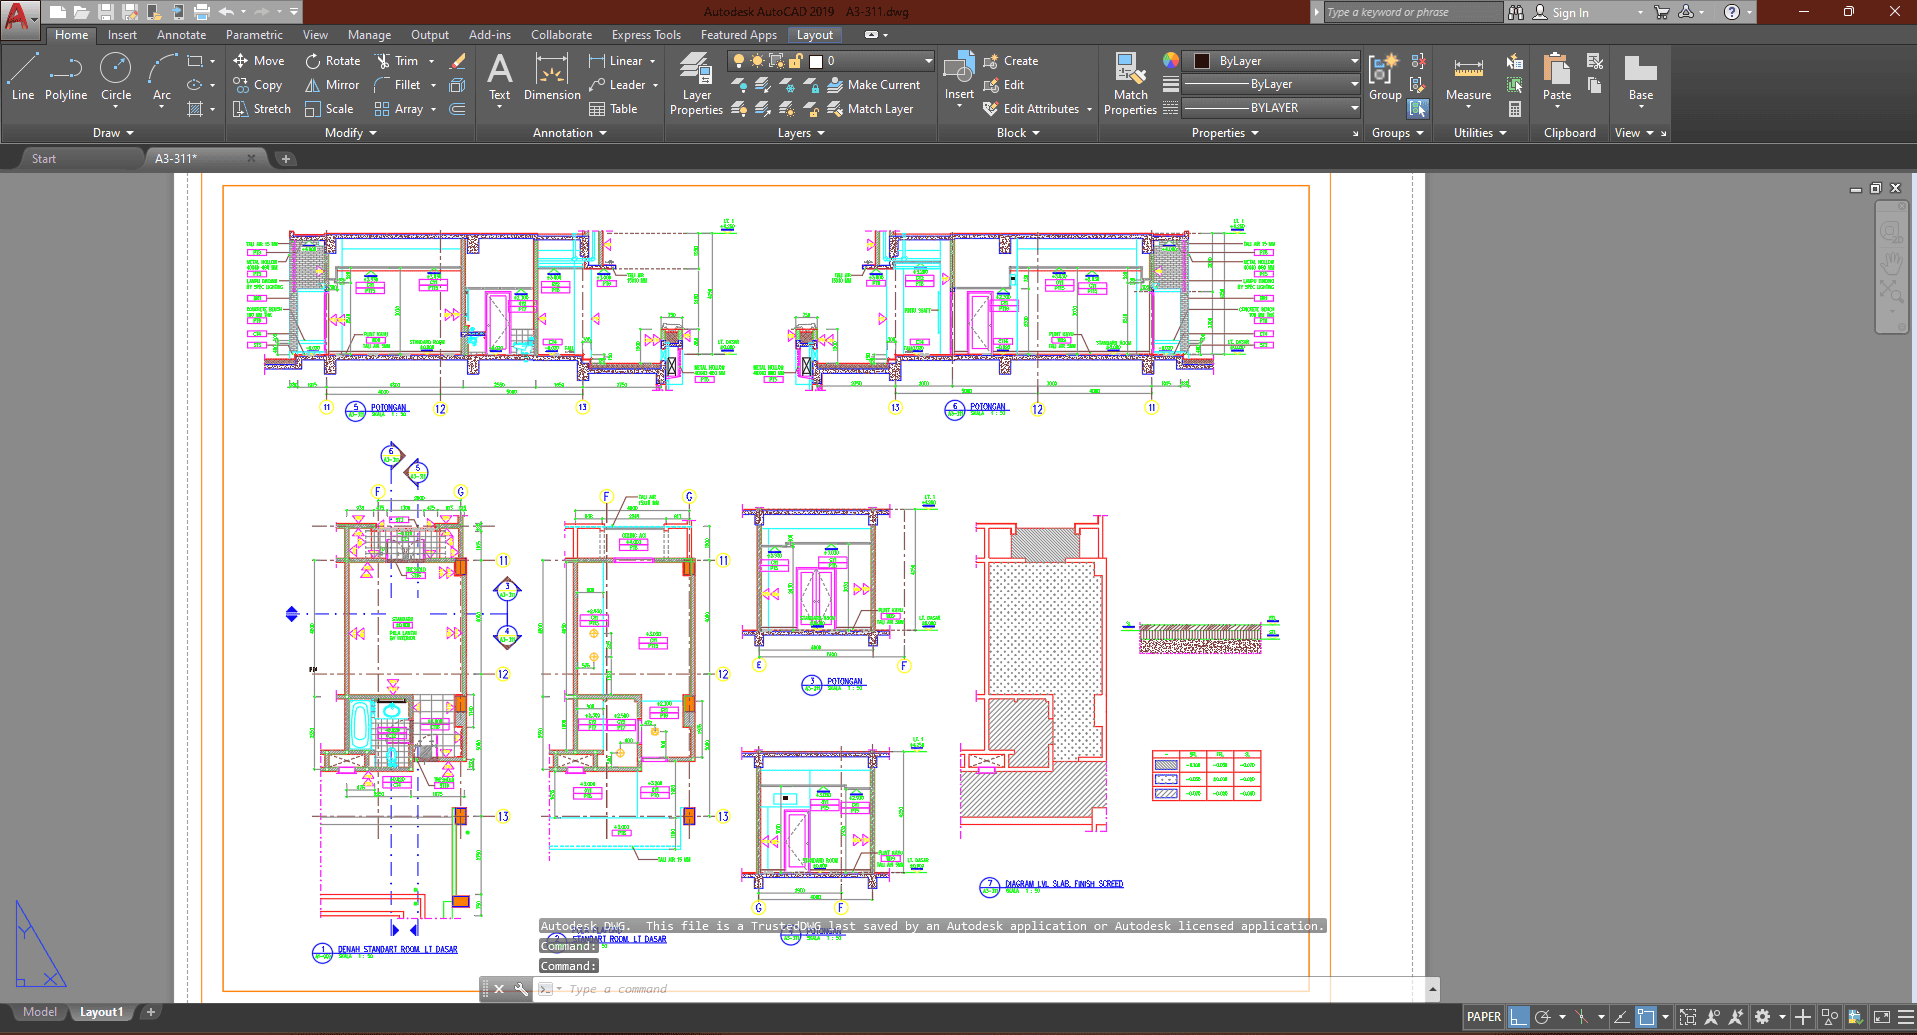This screenshot has width=1917, height=1035.
Task: Toggle Ortho mode in status bar
Action: (x=1518, y=1017)
